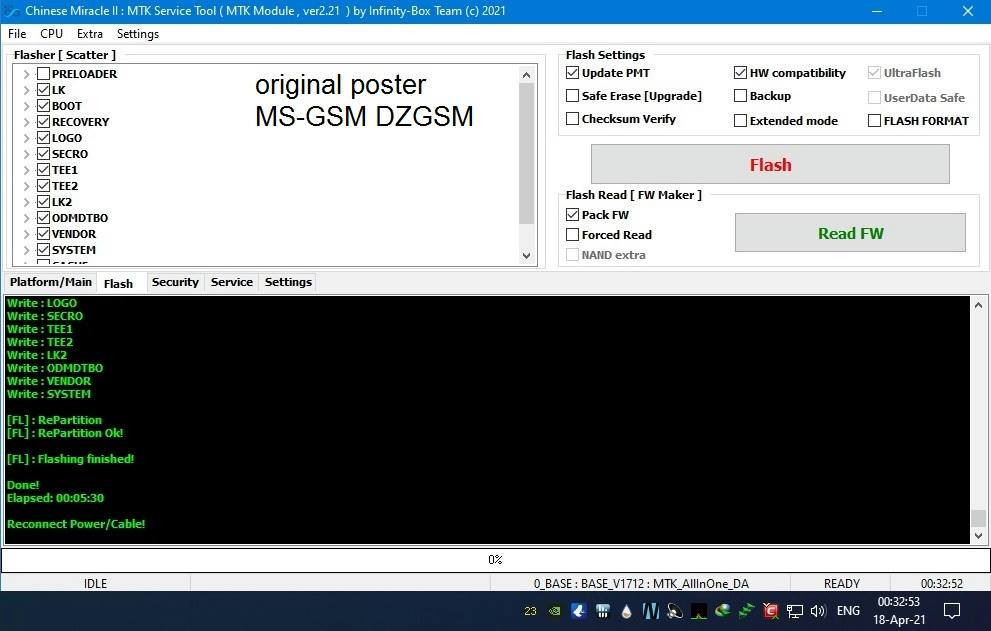The width and height of the screenshot is (991, 631).
Task: Click the 0% progress bar
Action: [495, 560]
